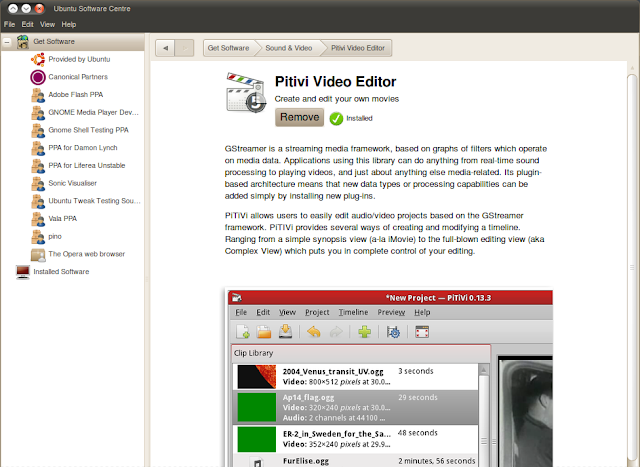Image resolution: width=640 pixels, height=467 pixels.
Task: Click the black-and-white video preview image
Action: point(525,412)
